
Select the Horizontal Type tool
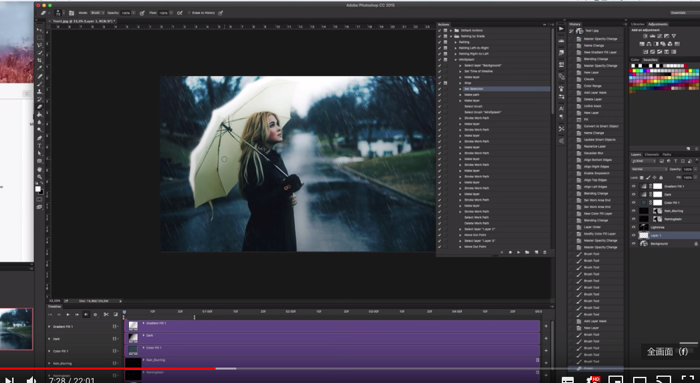tap(40, 146)
